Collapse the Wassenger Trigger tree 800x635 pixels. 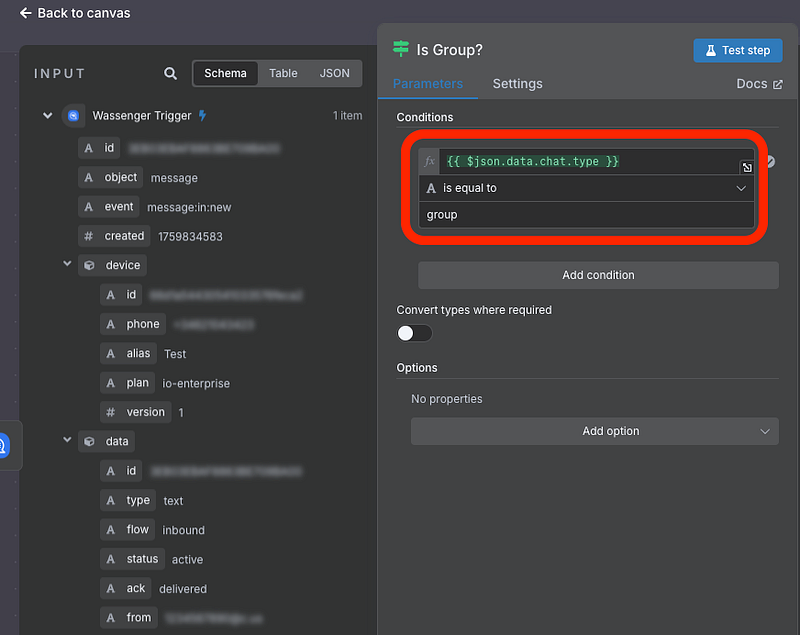pyautogui.click(x=47, y=116)
